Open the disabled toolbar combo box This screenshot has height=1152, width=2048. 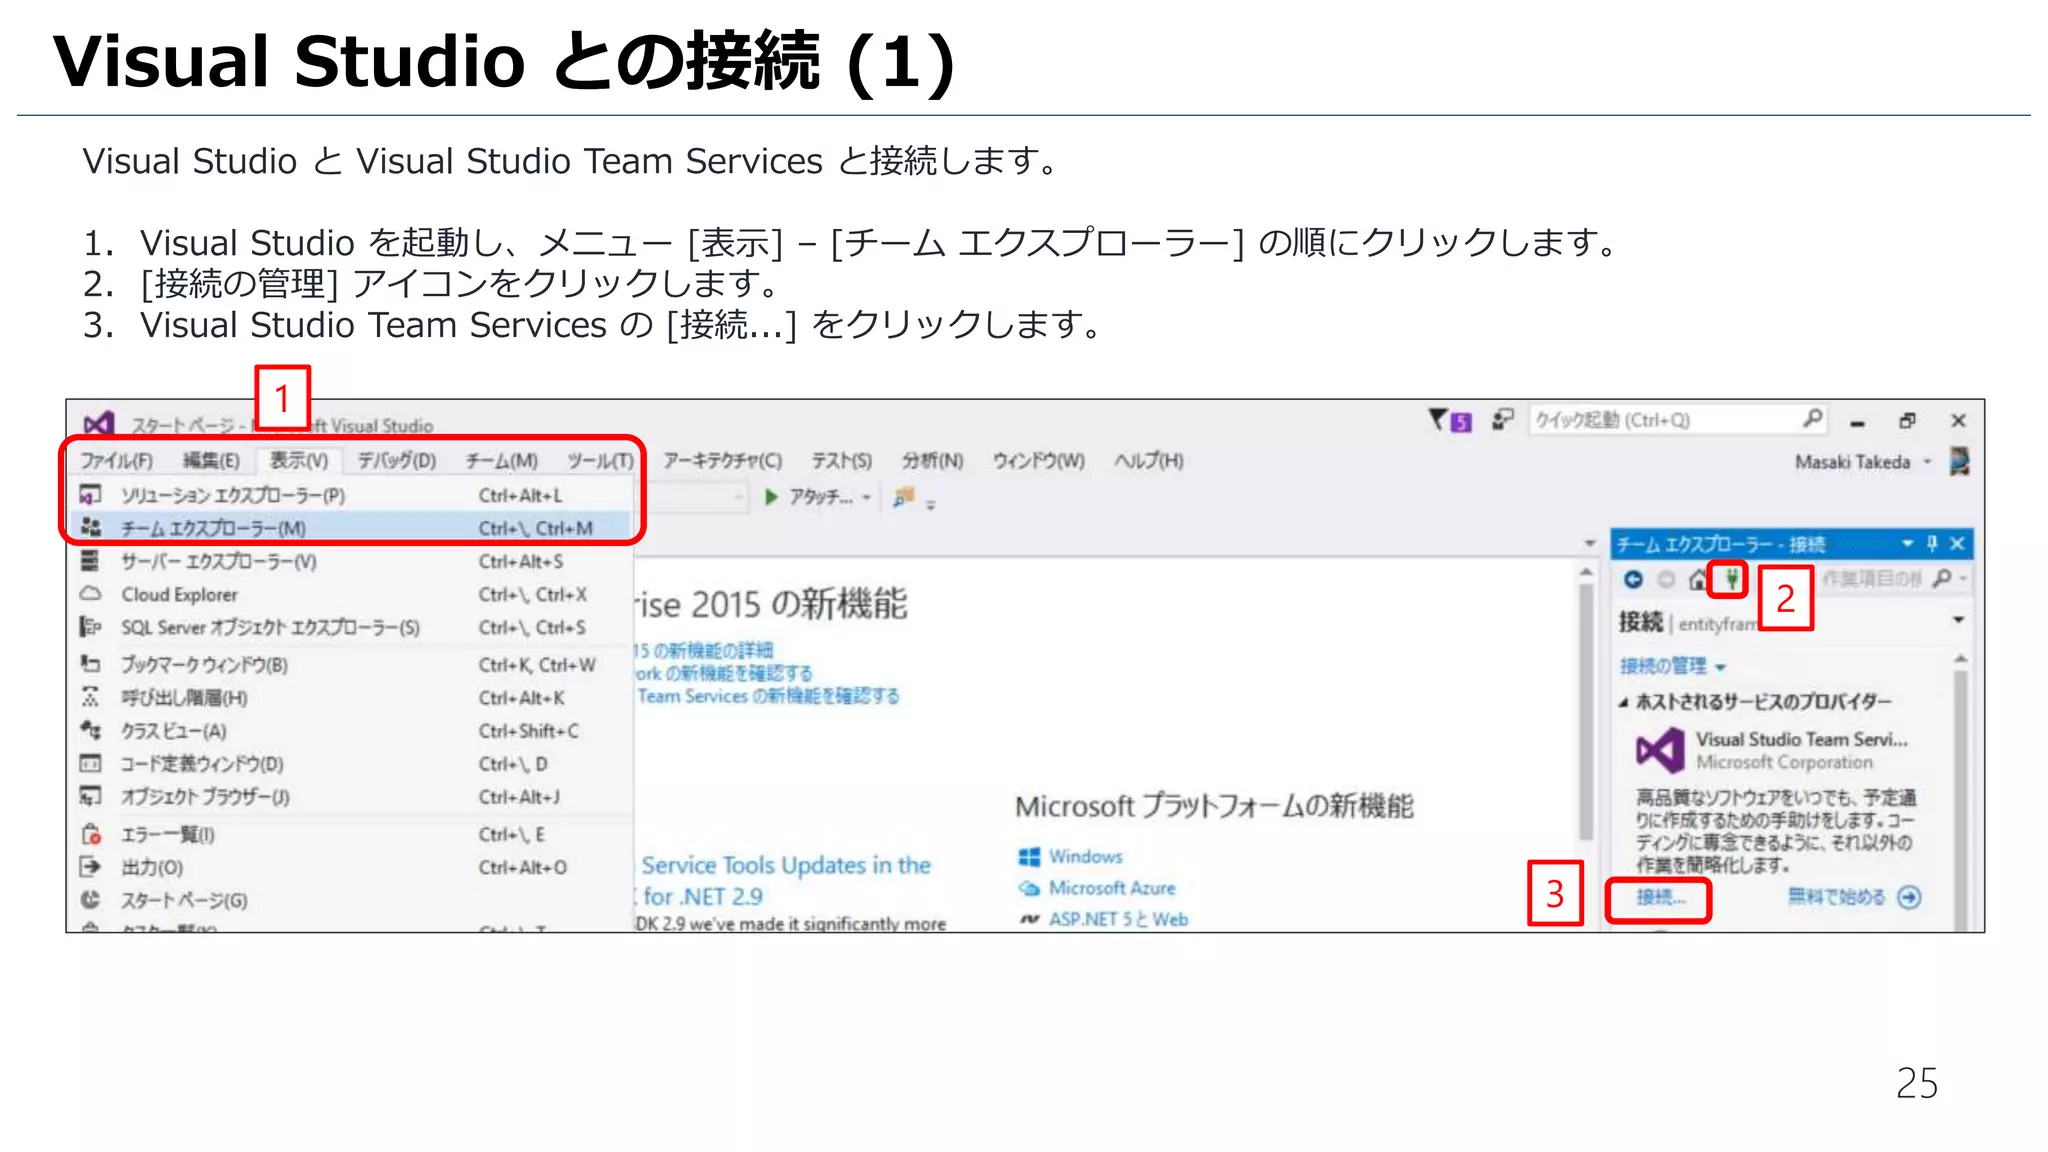692,496
